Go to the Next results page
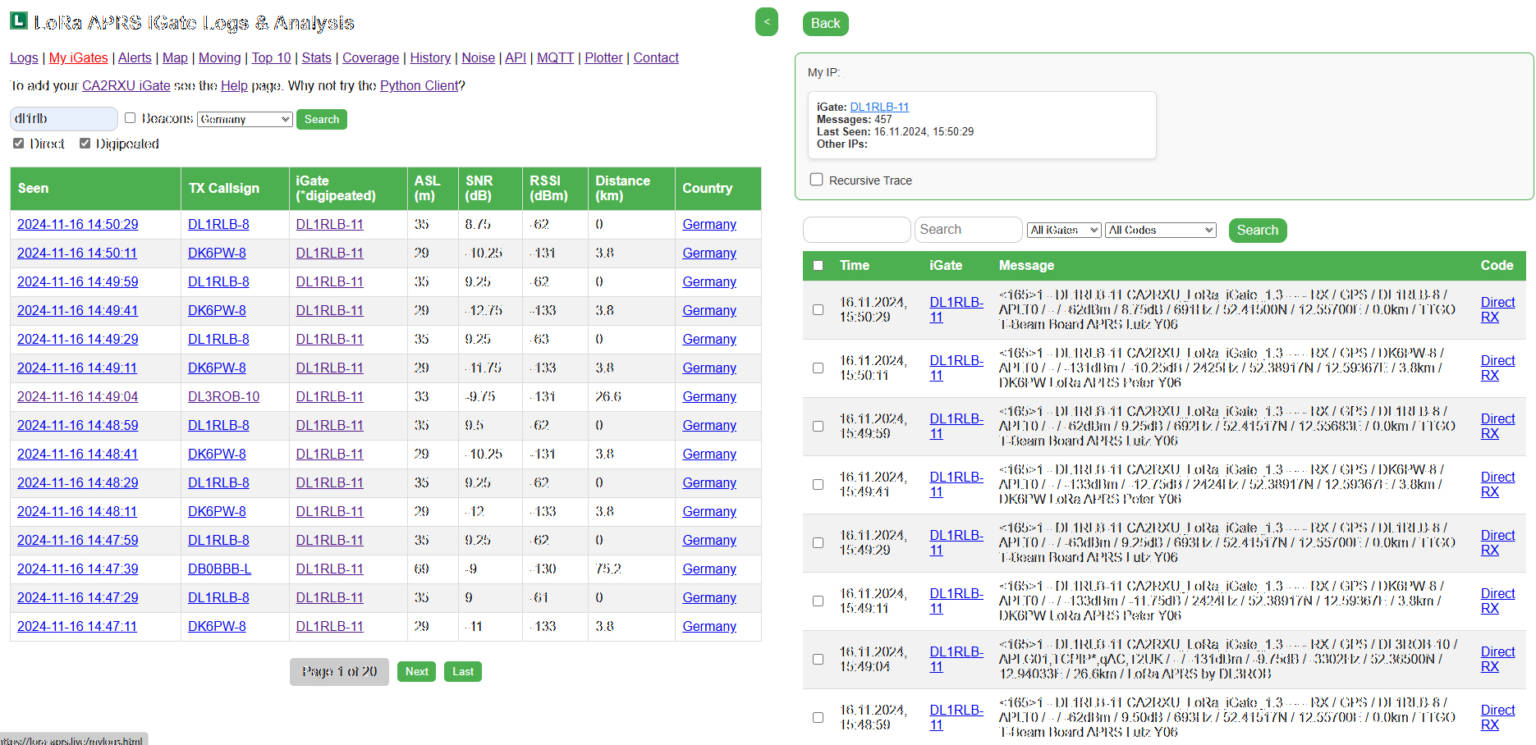1536x745 pixels. tap(416, 671)
